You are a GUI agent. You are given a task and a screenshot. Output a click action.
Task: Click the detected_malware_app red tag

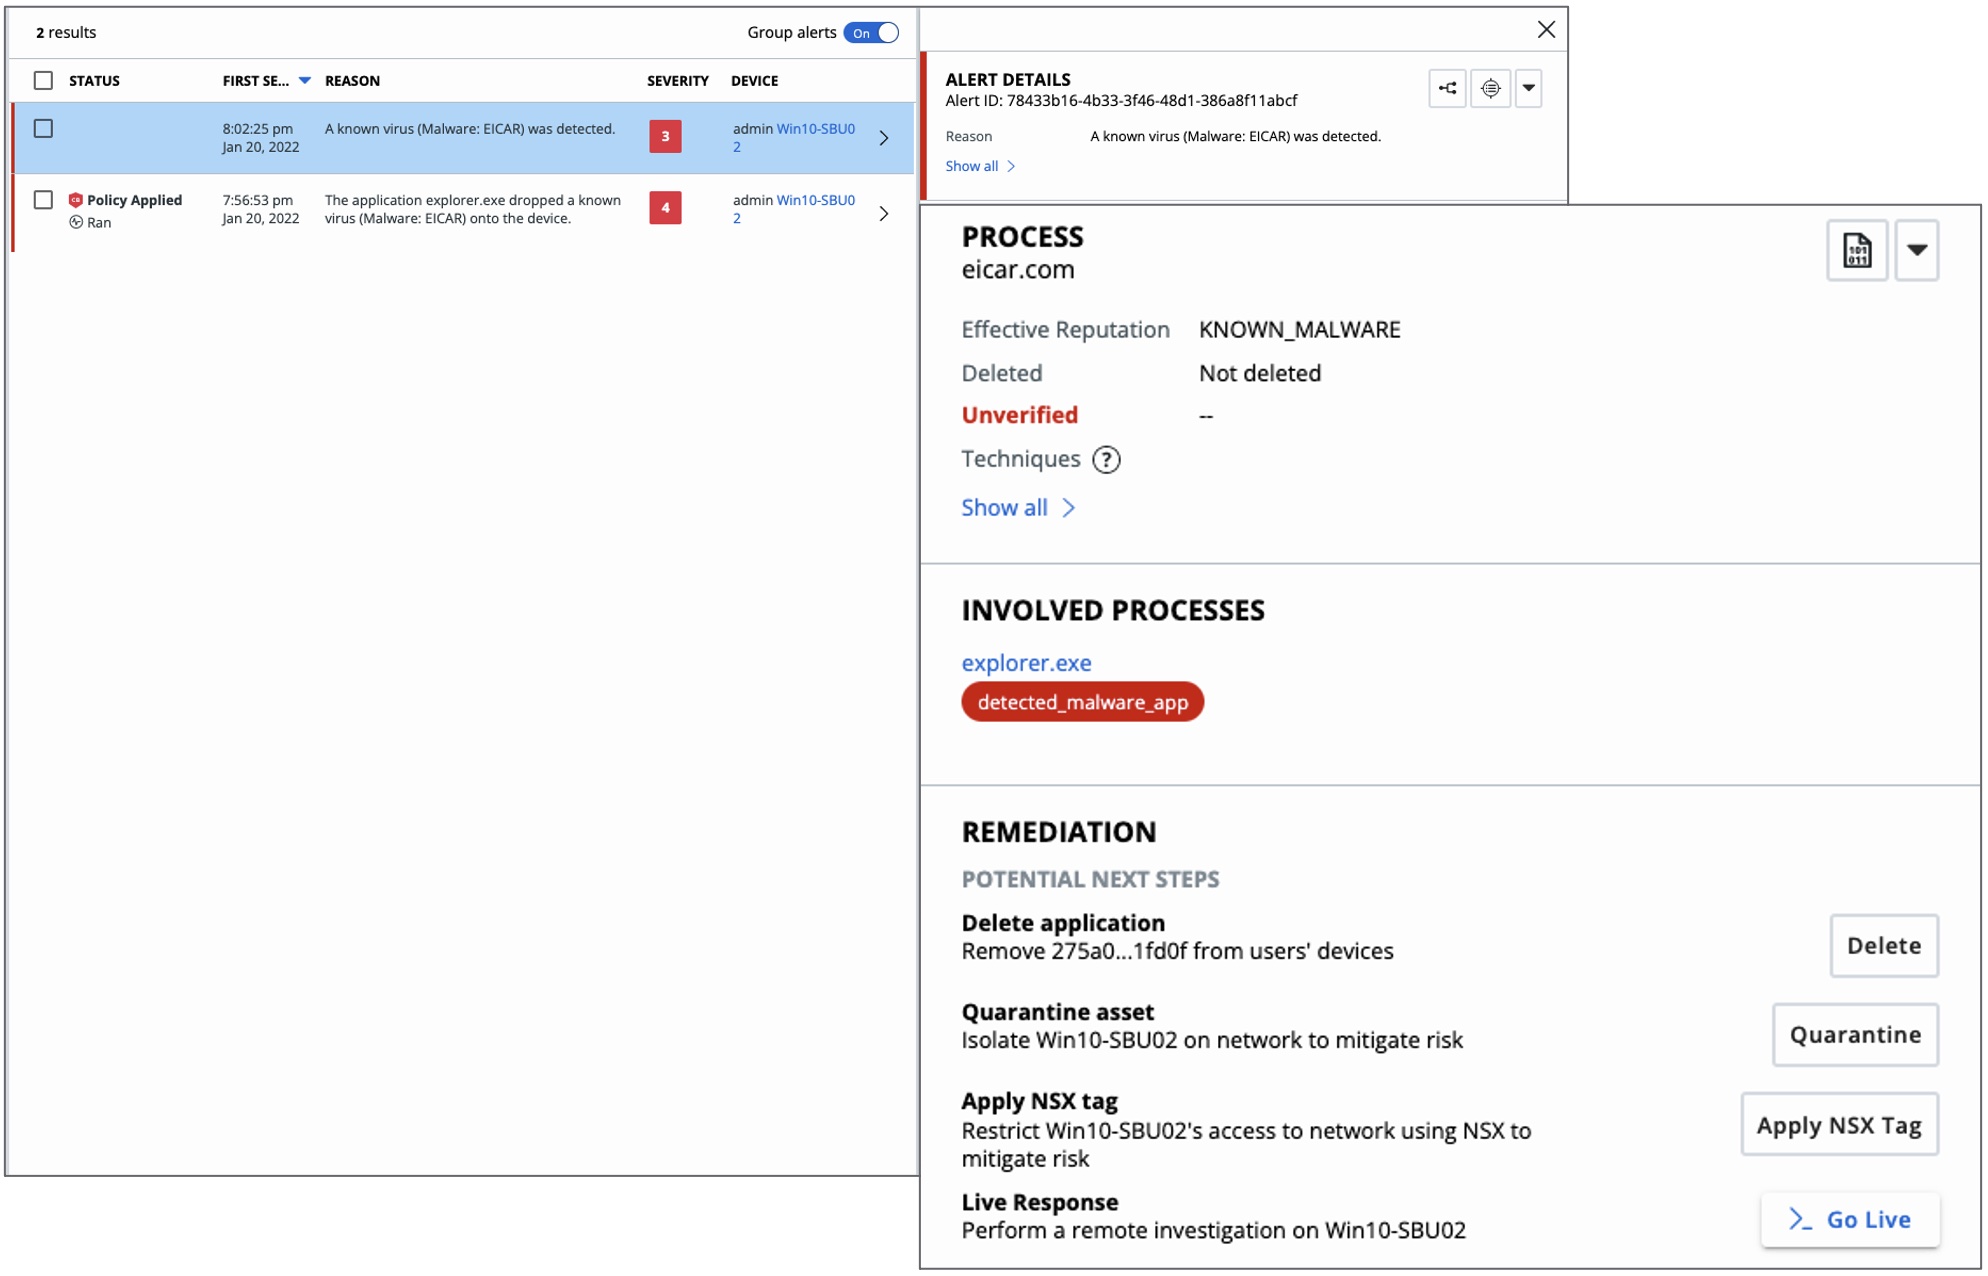(1082, 702)
